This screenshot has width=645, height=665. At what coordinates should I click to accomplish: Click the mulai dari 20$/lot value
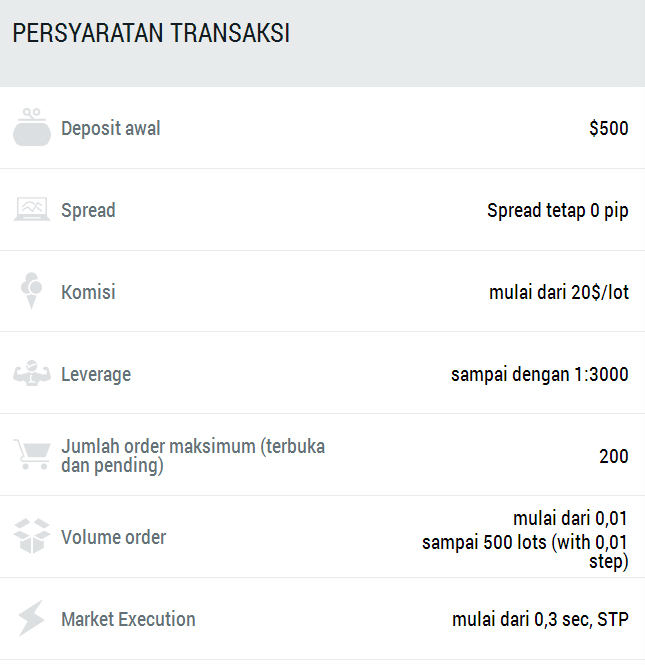(559, 292)
